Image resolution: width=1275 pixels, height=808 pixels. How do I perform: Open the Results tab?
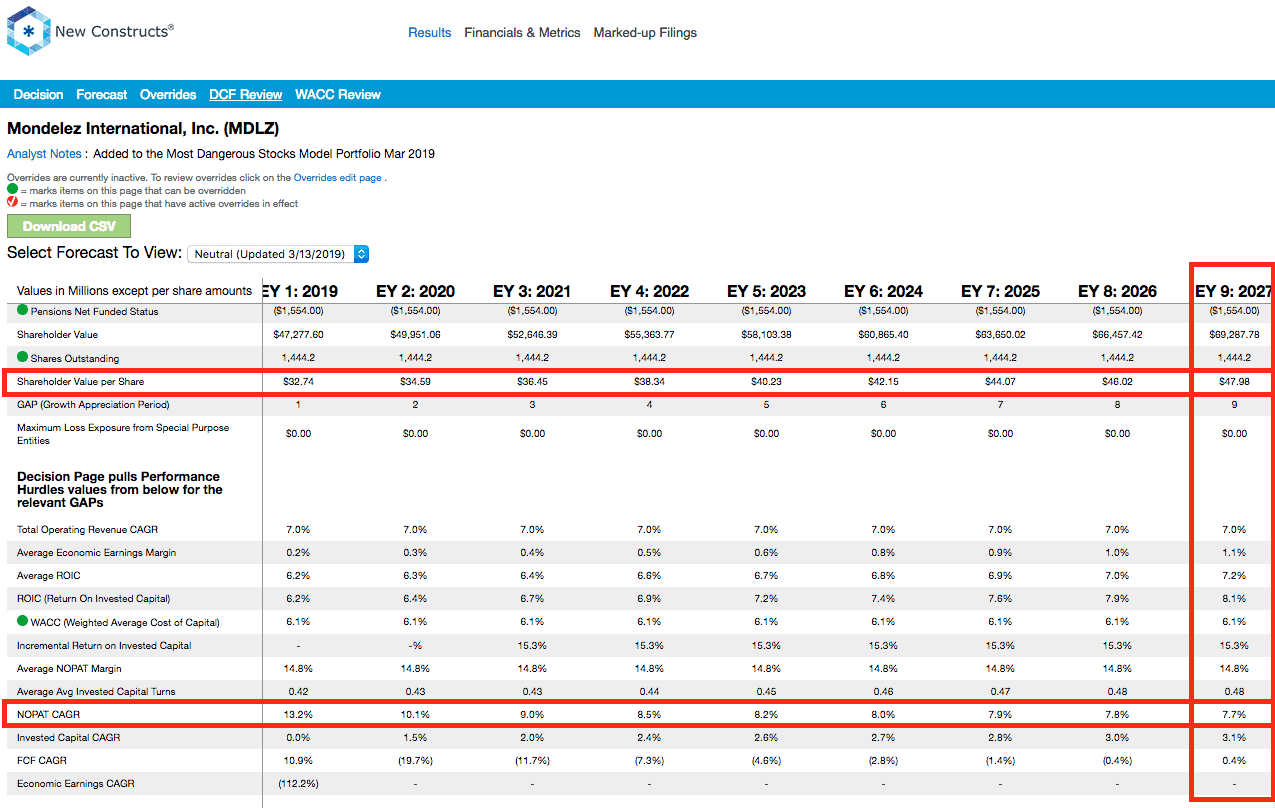click(430, 33)
